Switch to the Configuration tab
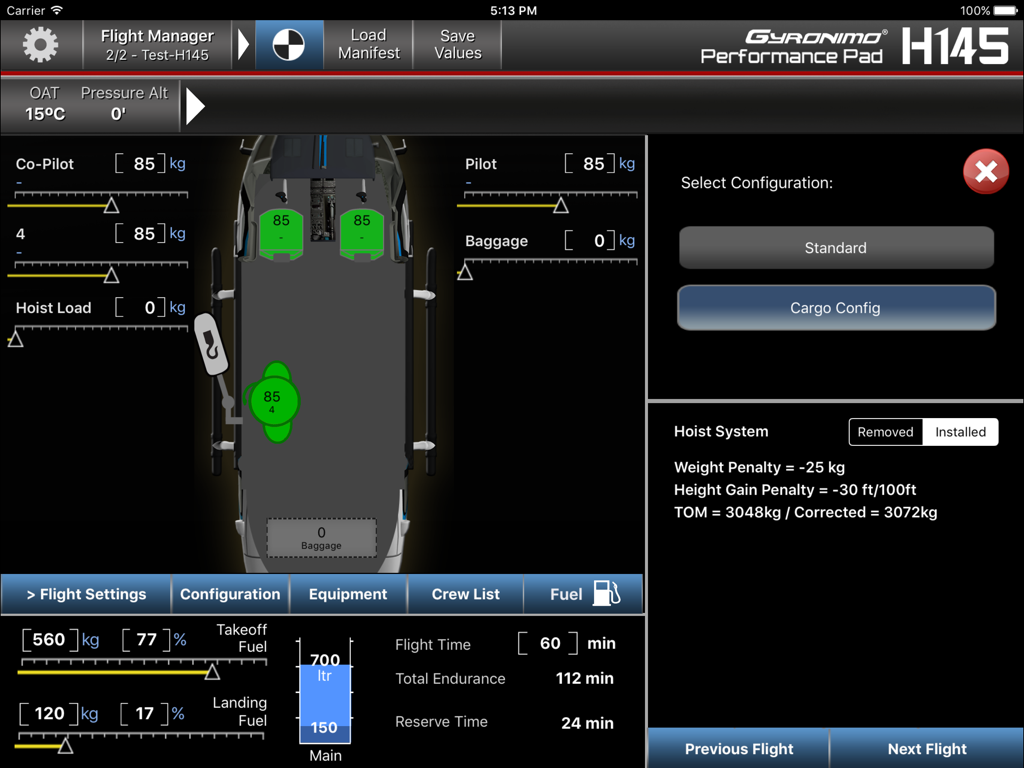 point(230,594)
